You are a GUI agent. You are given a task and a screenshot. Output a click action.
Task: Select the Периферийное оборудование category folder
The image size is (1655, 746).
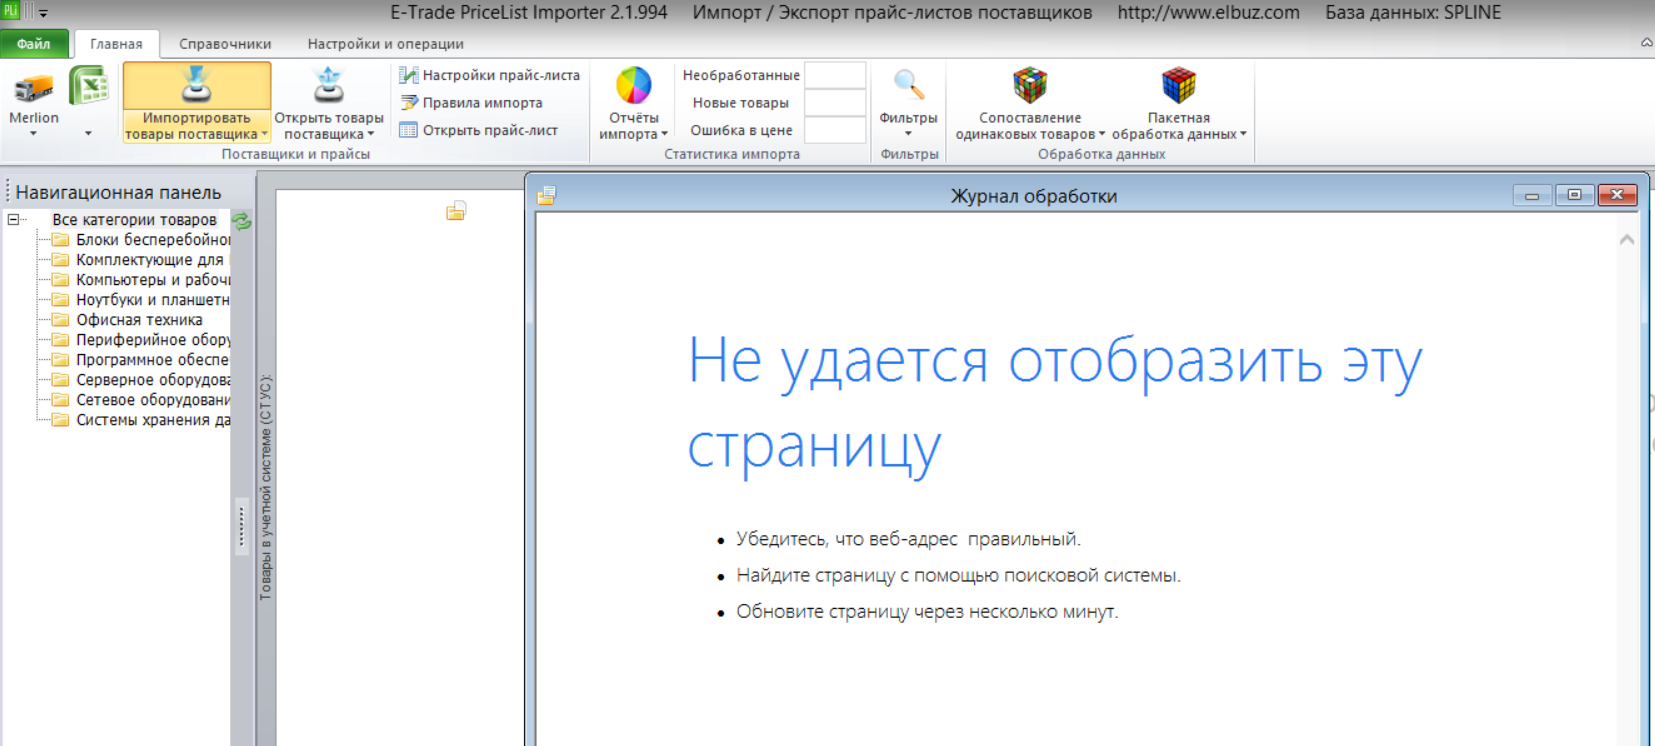tap(141, 340)
